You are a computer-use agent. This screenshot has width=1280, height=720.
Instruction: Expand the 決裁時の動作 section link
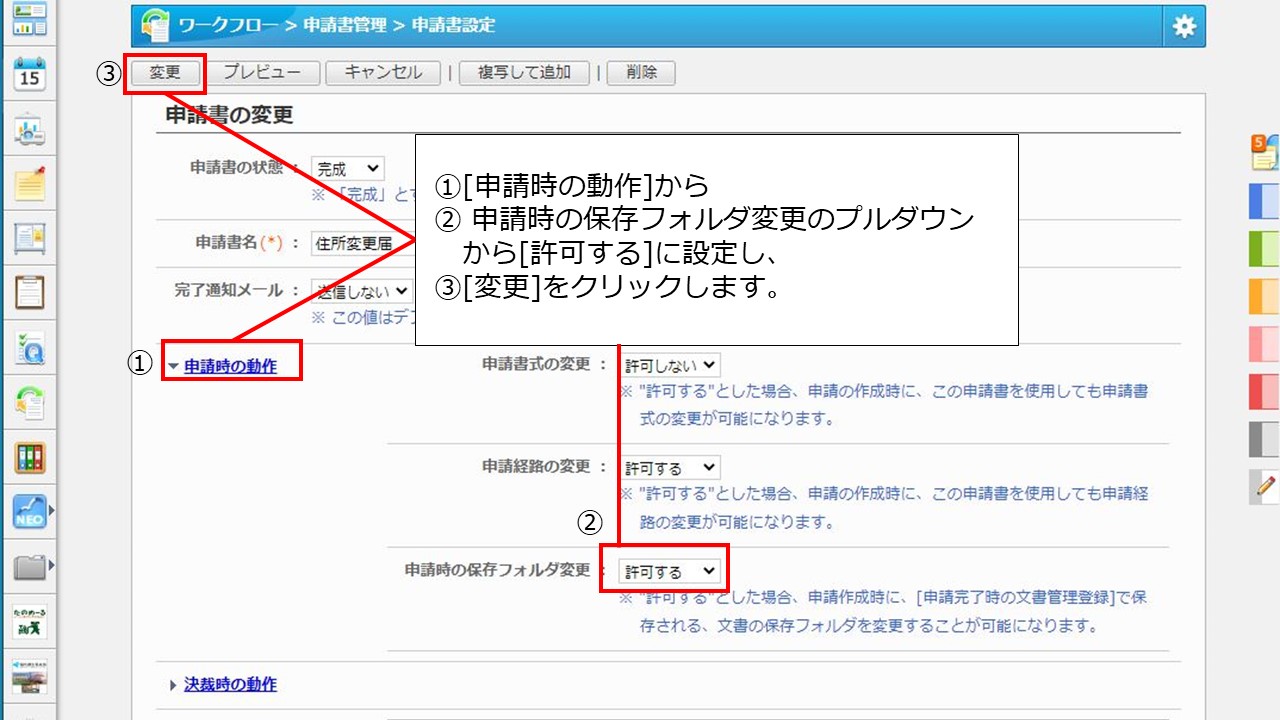point(230,685)
